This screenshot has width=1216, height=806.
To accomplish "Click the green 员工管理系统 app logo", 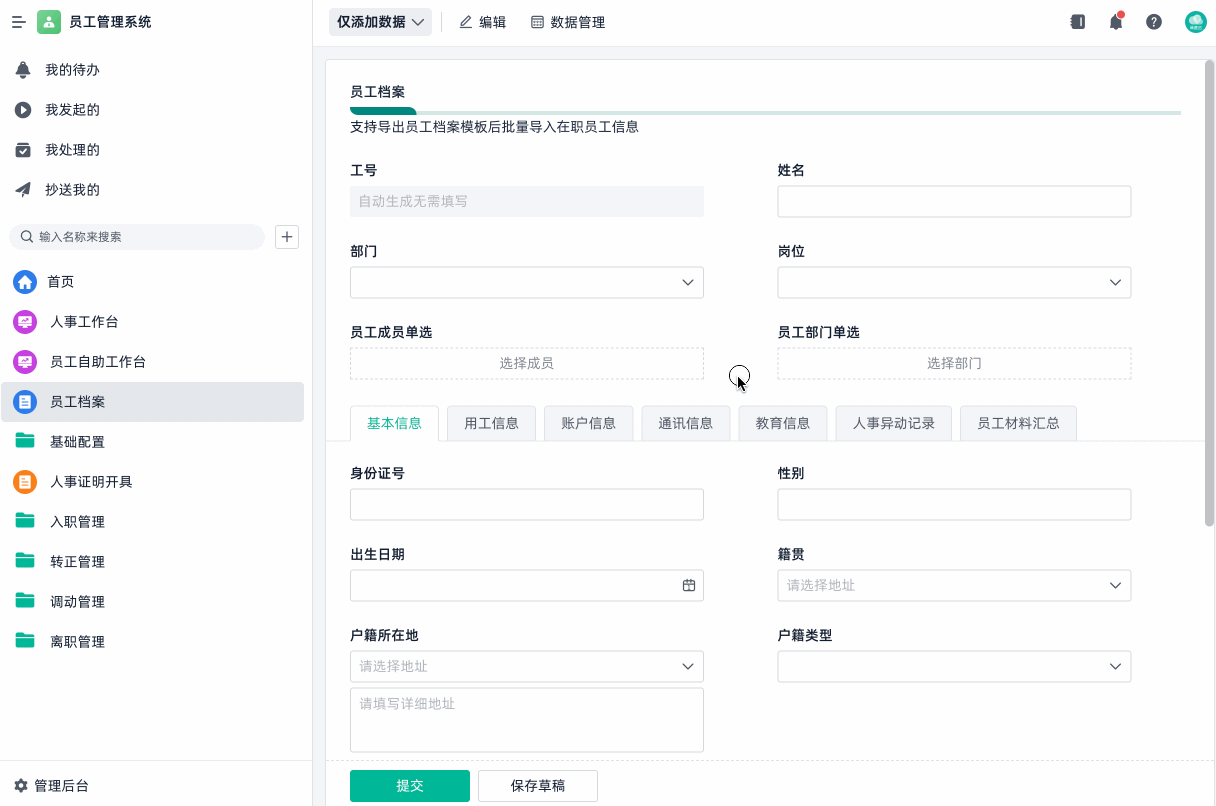I will (x=49, y=22).
